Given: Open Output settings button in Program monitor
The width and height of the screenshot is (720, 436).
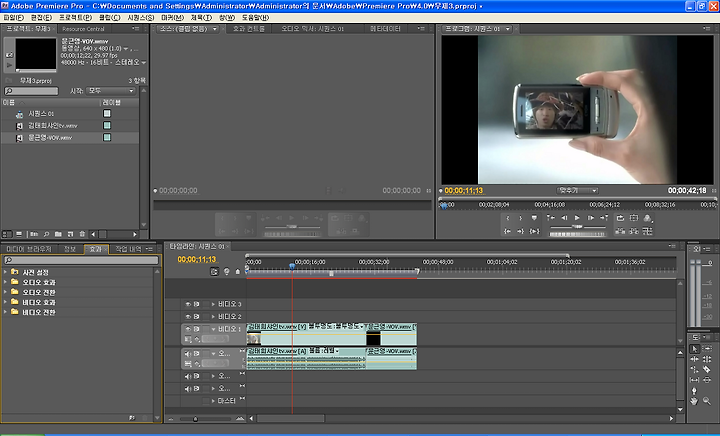Looking at the screenshot, I should (x=647, y=218).
